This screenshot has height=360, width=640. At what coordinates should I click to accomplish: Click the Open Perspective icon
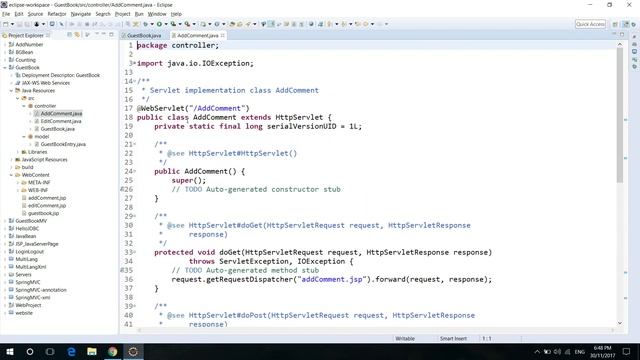(x=615, y=24)
